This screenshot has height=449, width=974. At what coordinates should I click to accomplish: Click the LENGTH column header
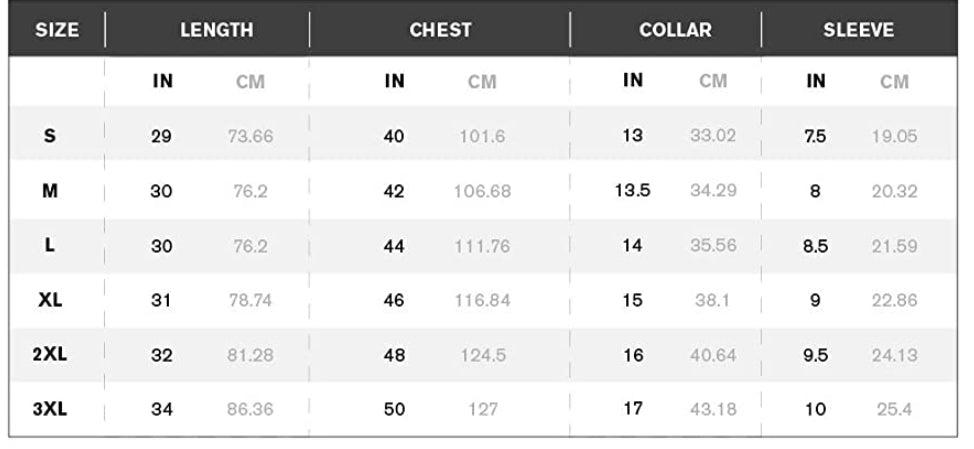pyautogui.click(x=216, y=30)
